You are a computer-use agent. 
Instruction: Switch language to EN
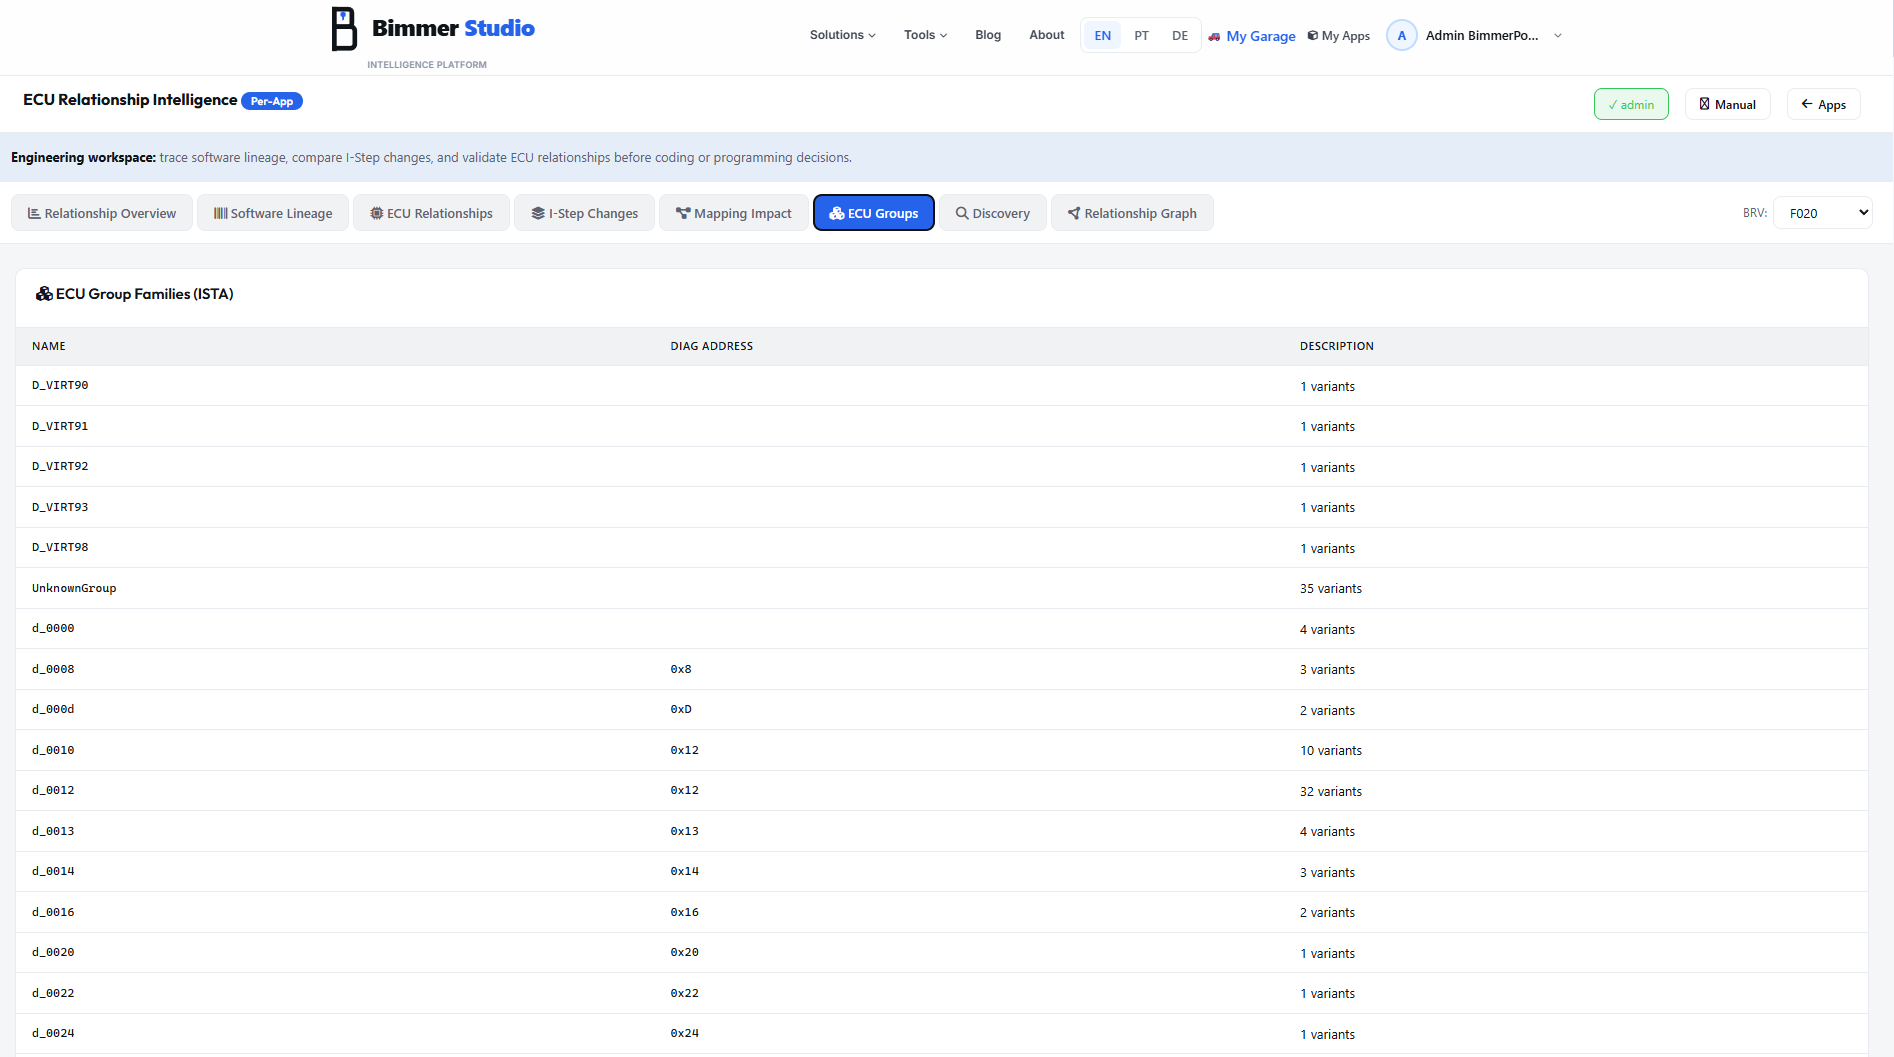coord(1103,35)
